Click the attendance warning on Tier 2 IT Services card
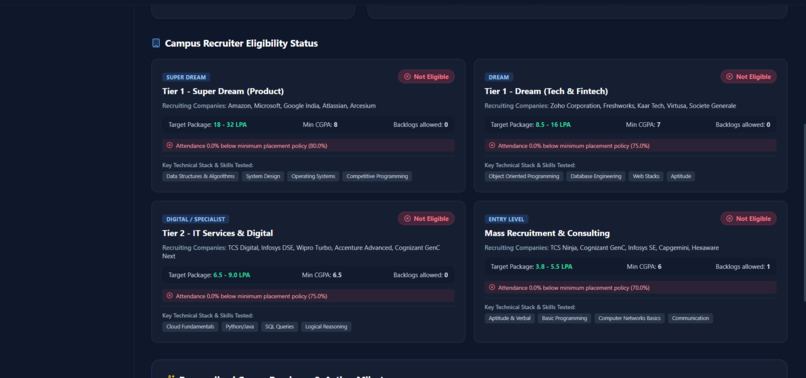 point(308,296)
